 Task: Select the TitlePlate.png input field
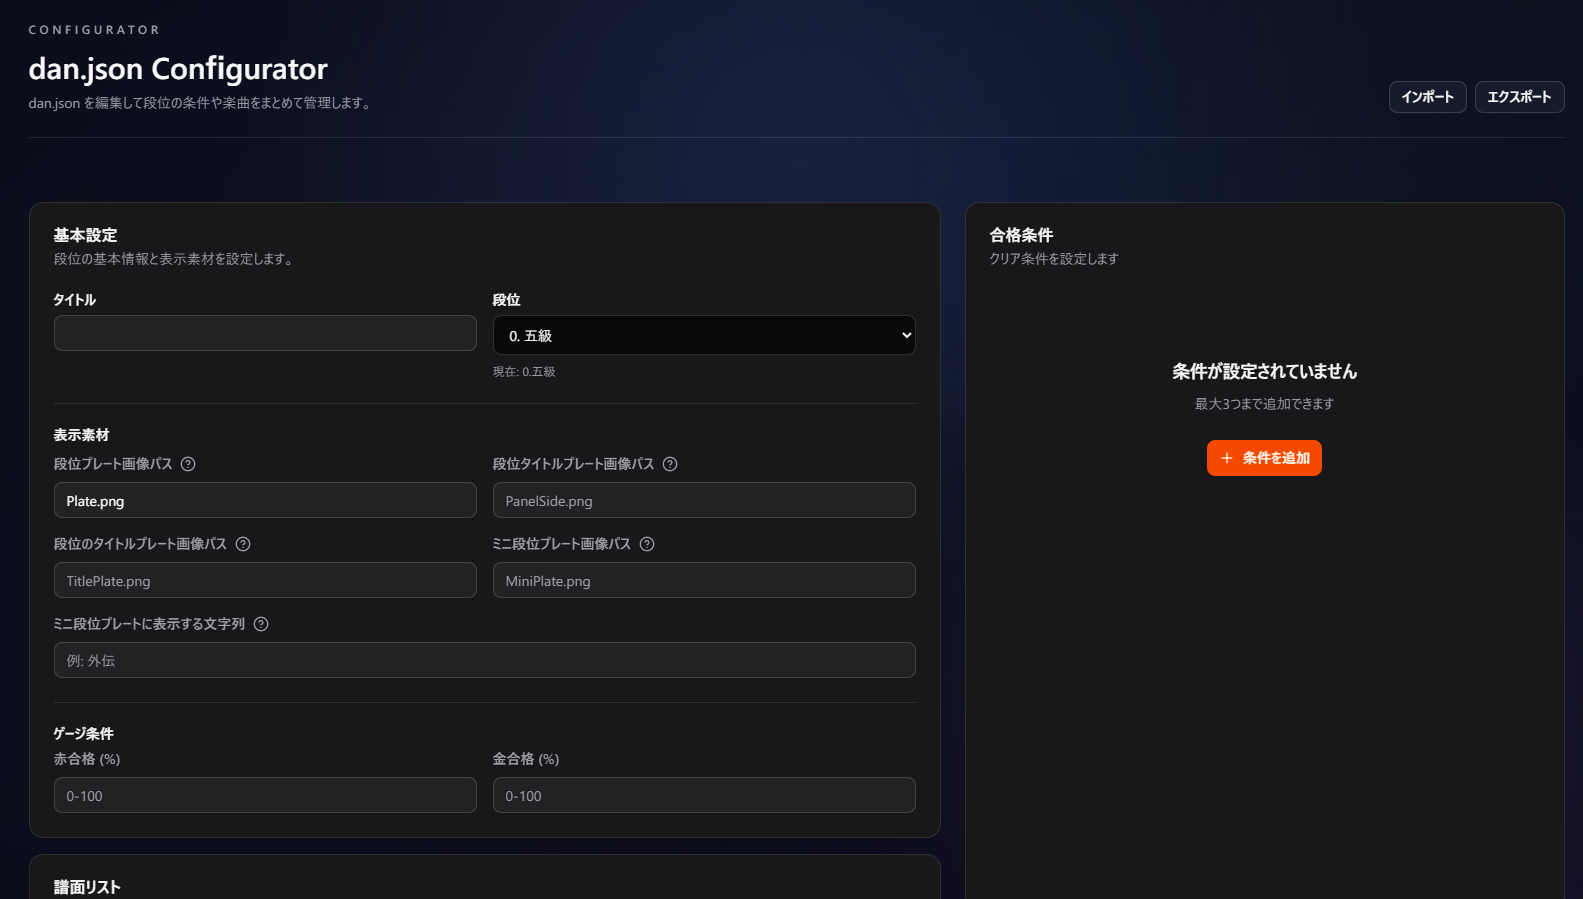[265, 580]
